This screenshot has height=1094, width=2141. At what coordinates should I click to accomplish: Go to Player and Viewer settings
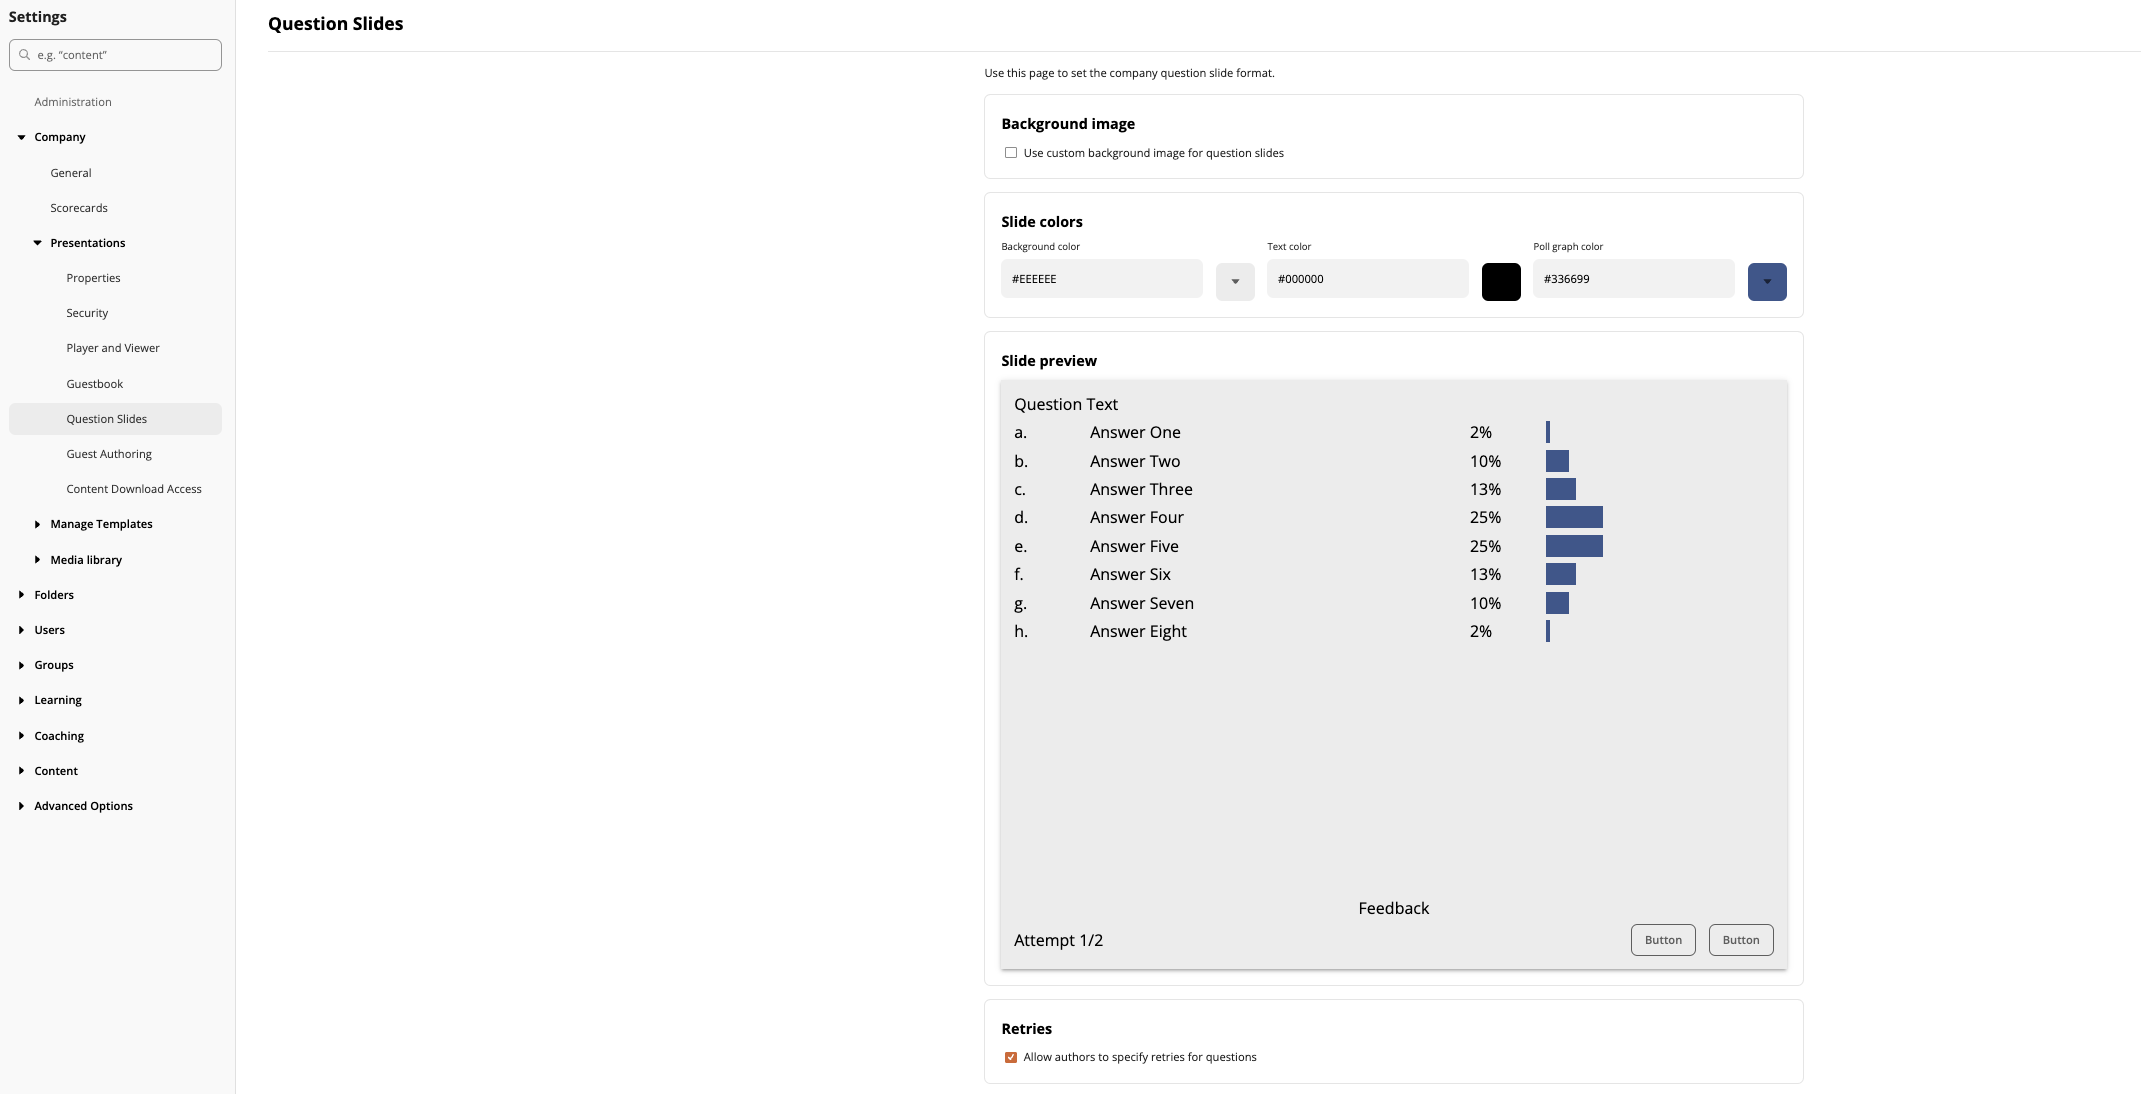point(113,348)
